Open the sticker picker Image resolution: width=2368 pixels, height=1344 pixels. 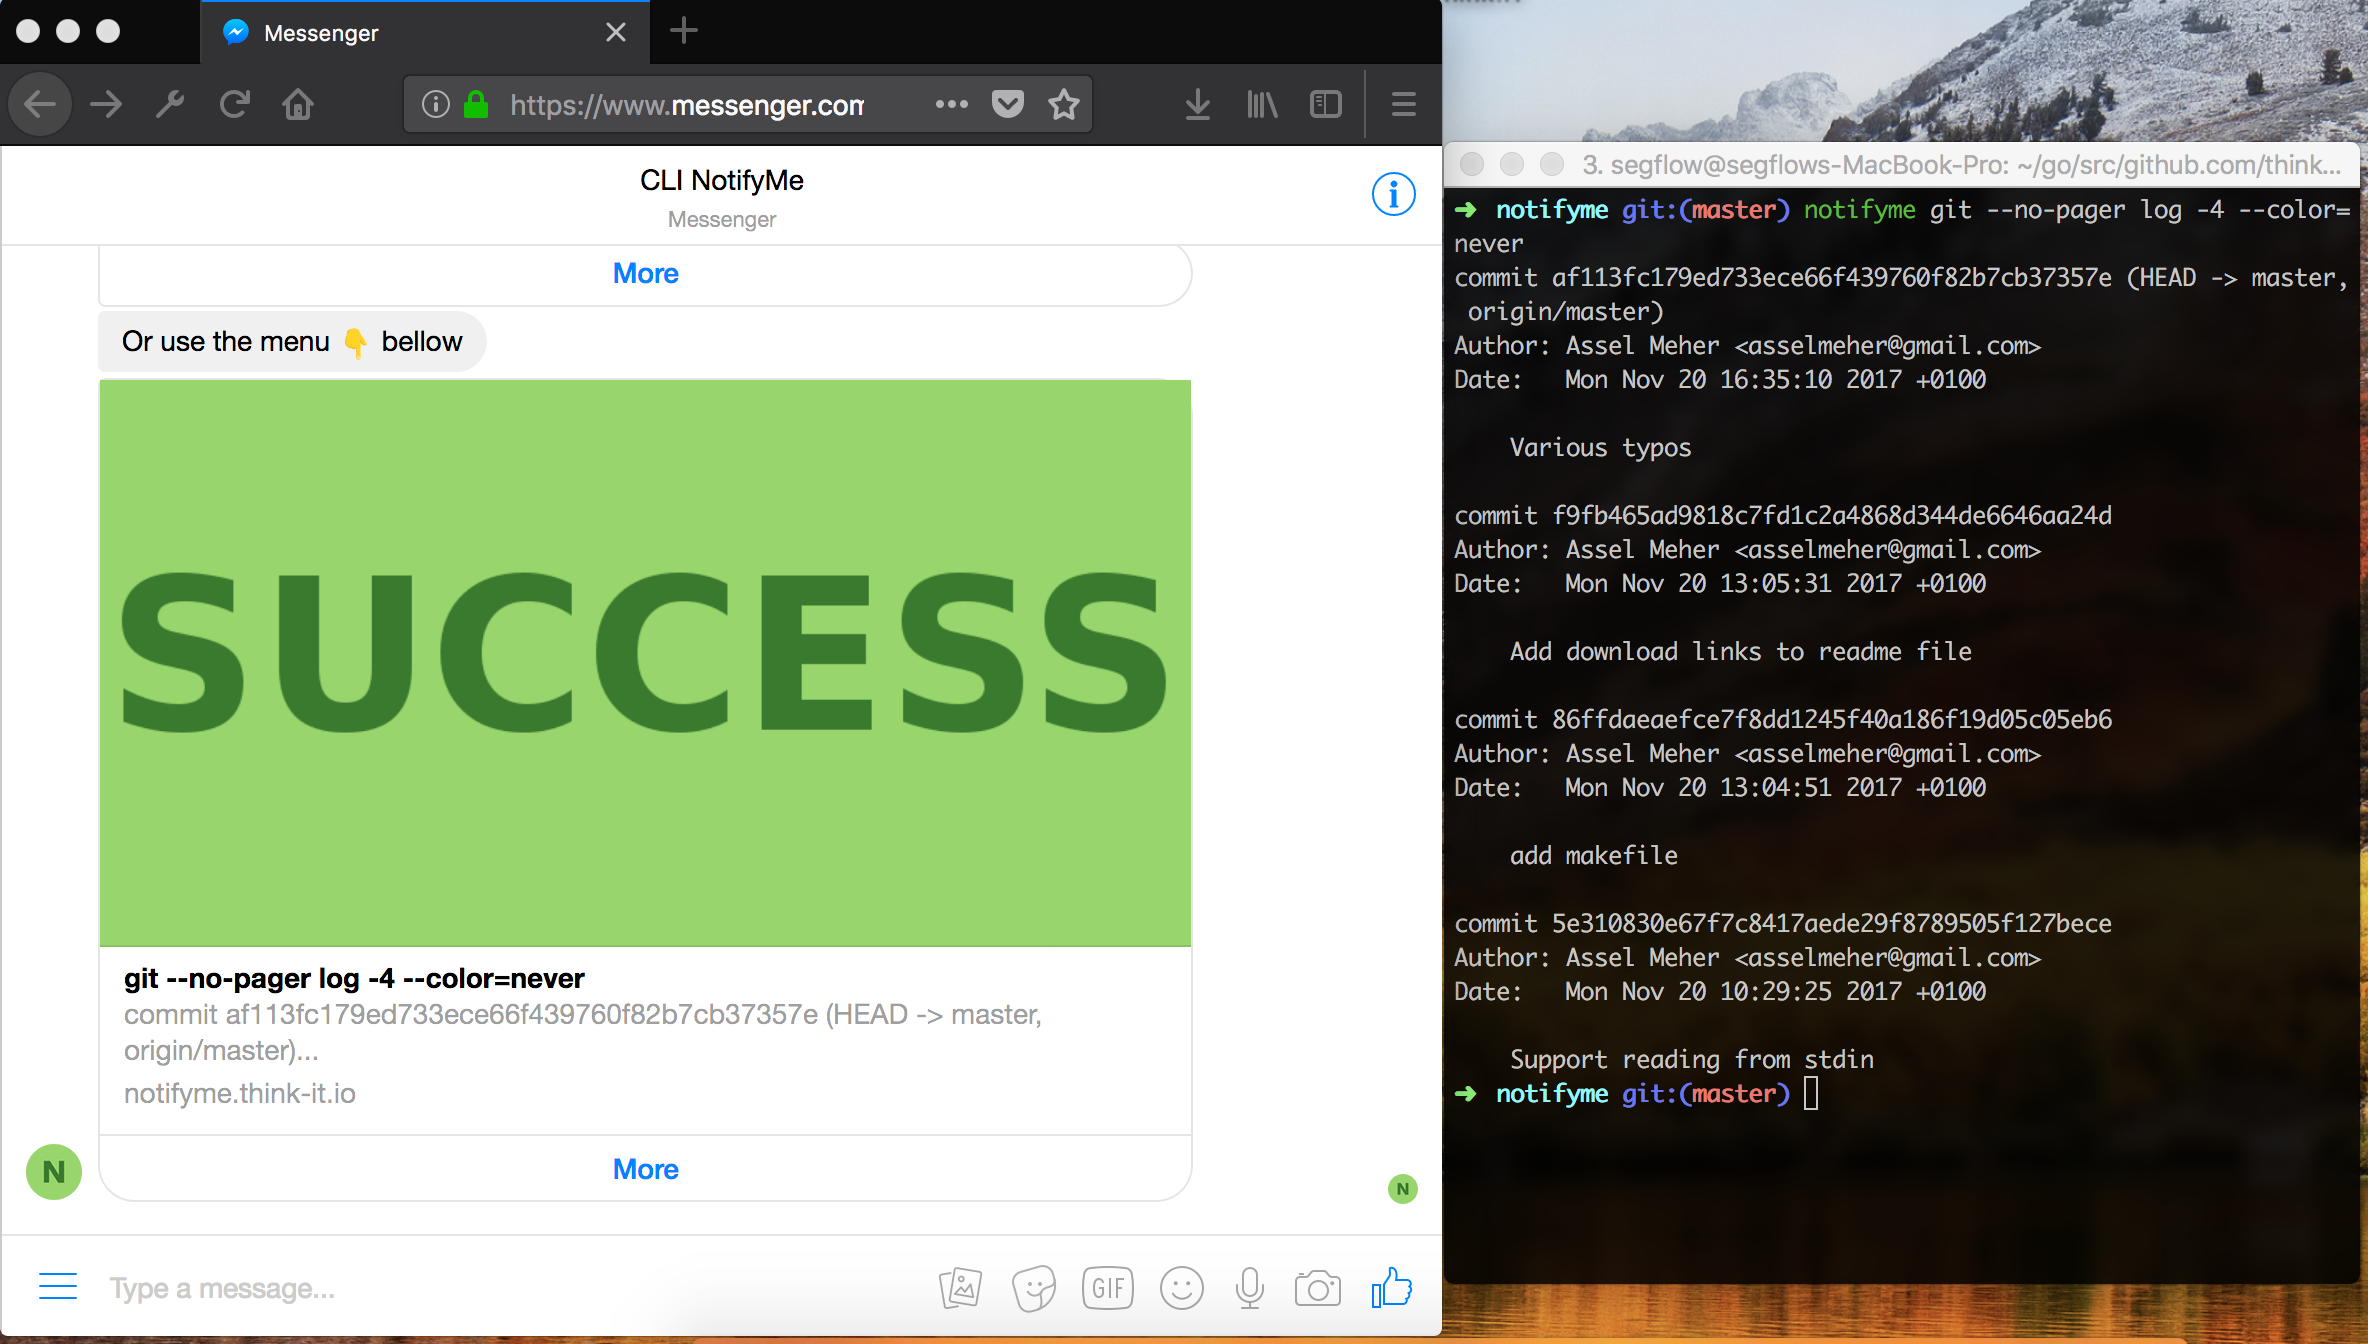coord(1034,1288)
